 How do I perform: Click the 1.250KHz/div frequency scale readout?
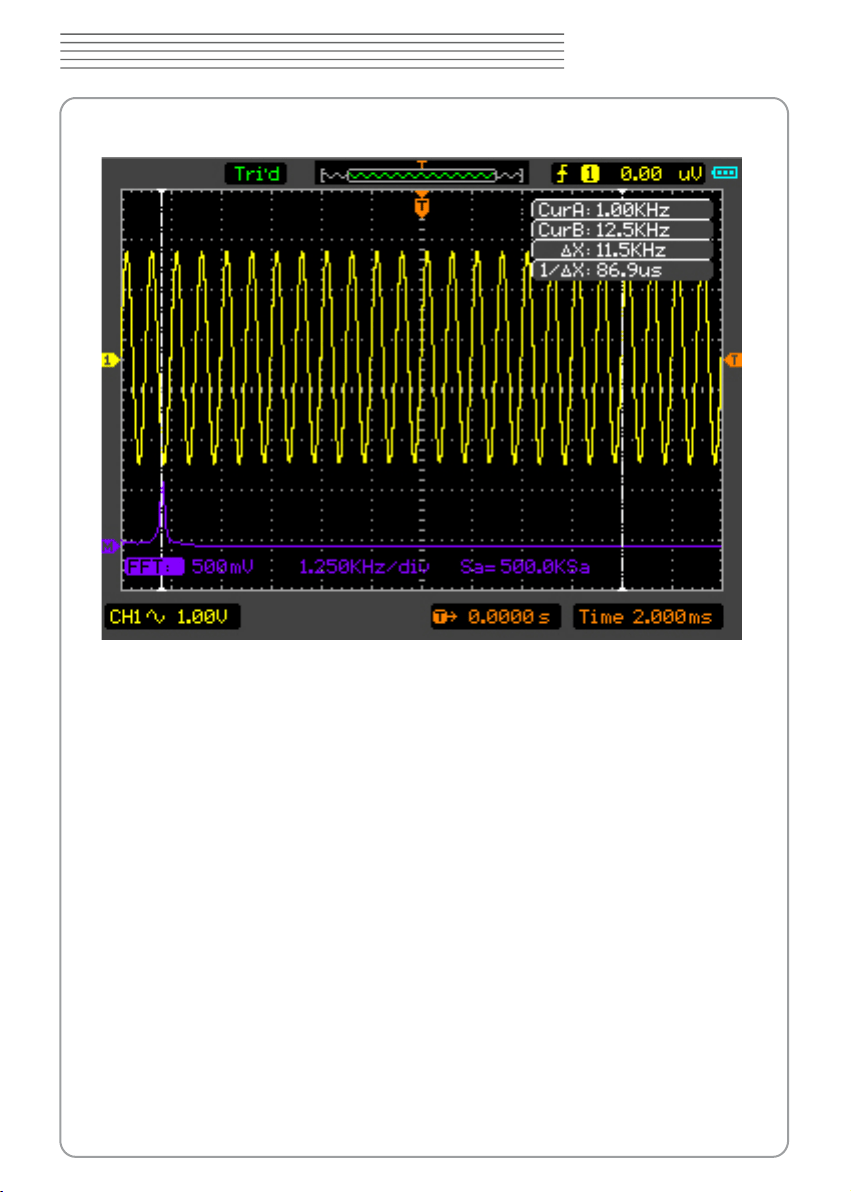(364, 566)
